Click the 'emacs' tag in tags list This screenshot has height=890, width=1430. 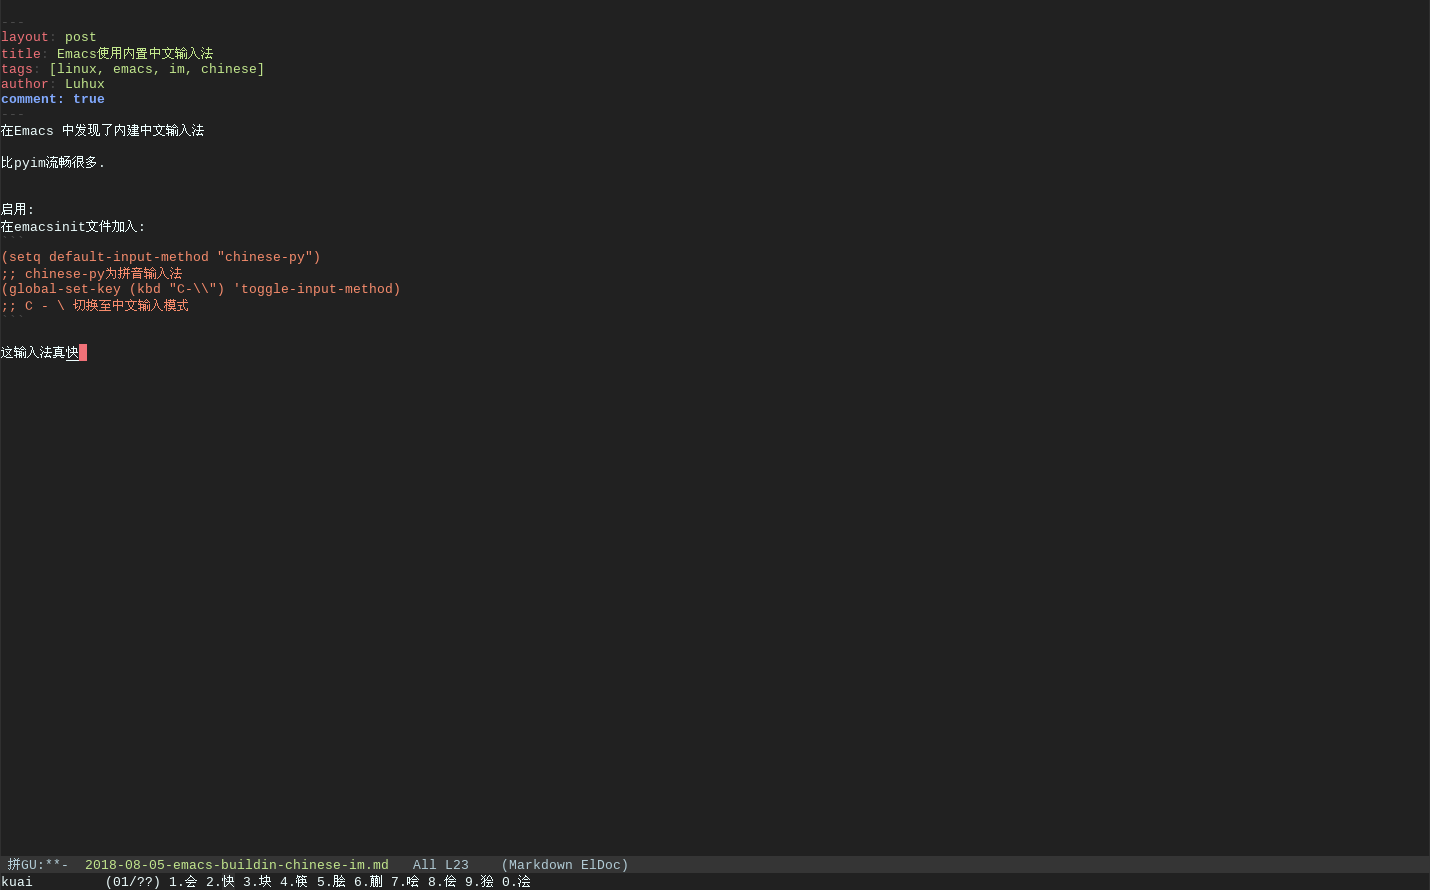pos(133,69)
